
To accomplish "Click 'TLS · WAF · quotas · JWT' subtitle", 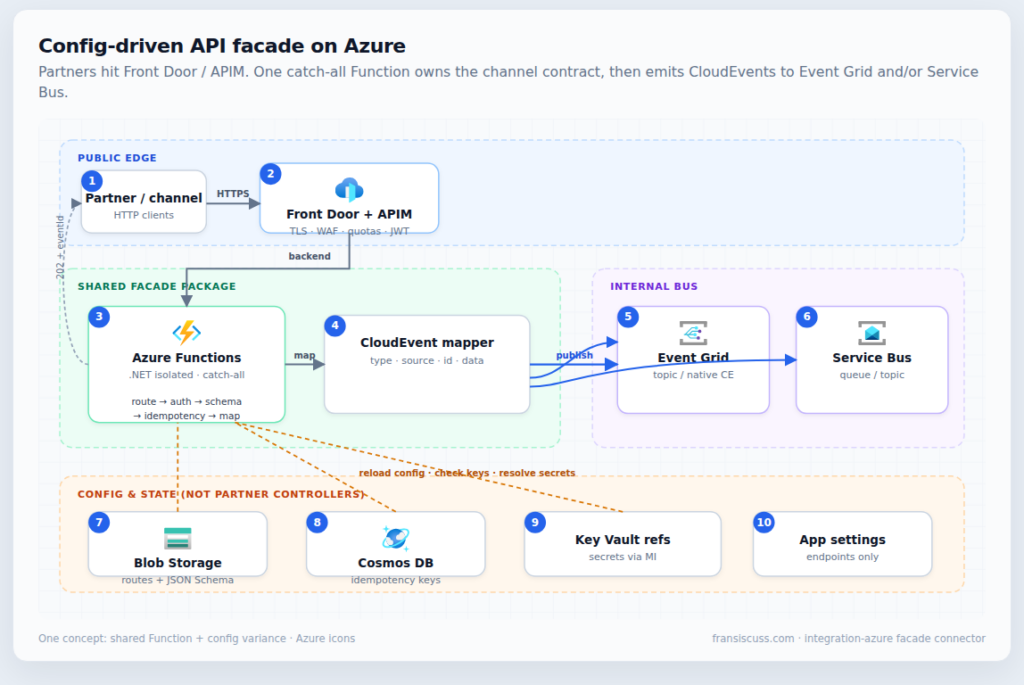I will click(349, 231).
